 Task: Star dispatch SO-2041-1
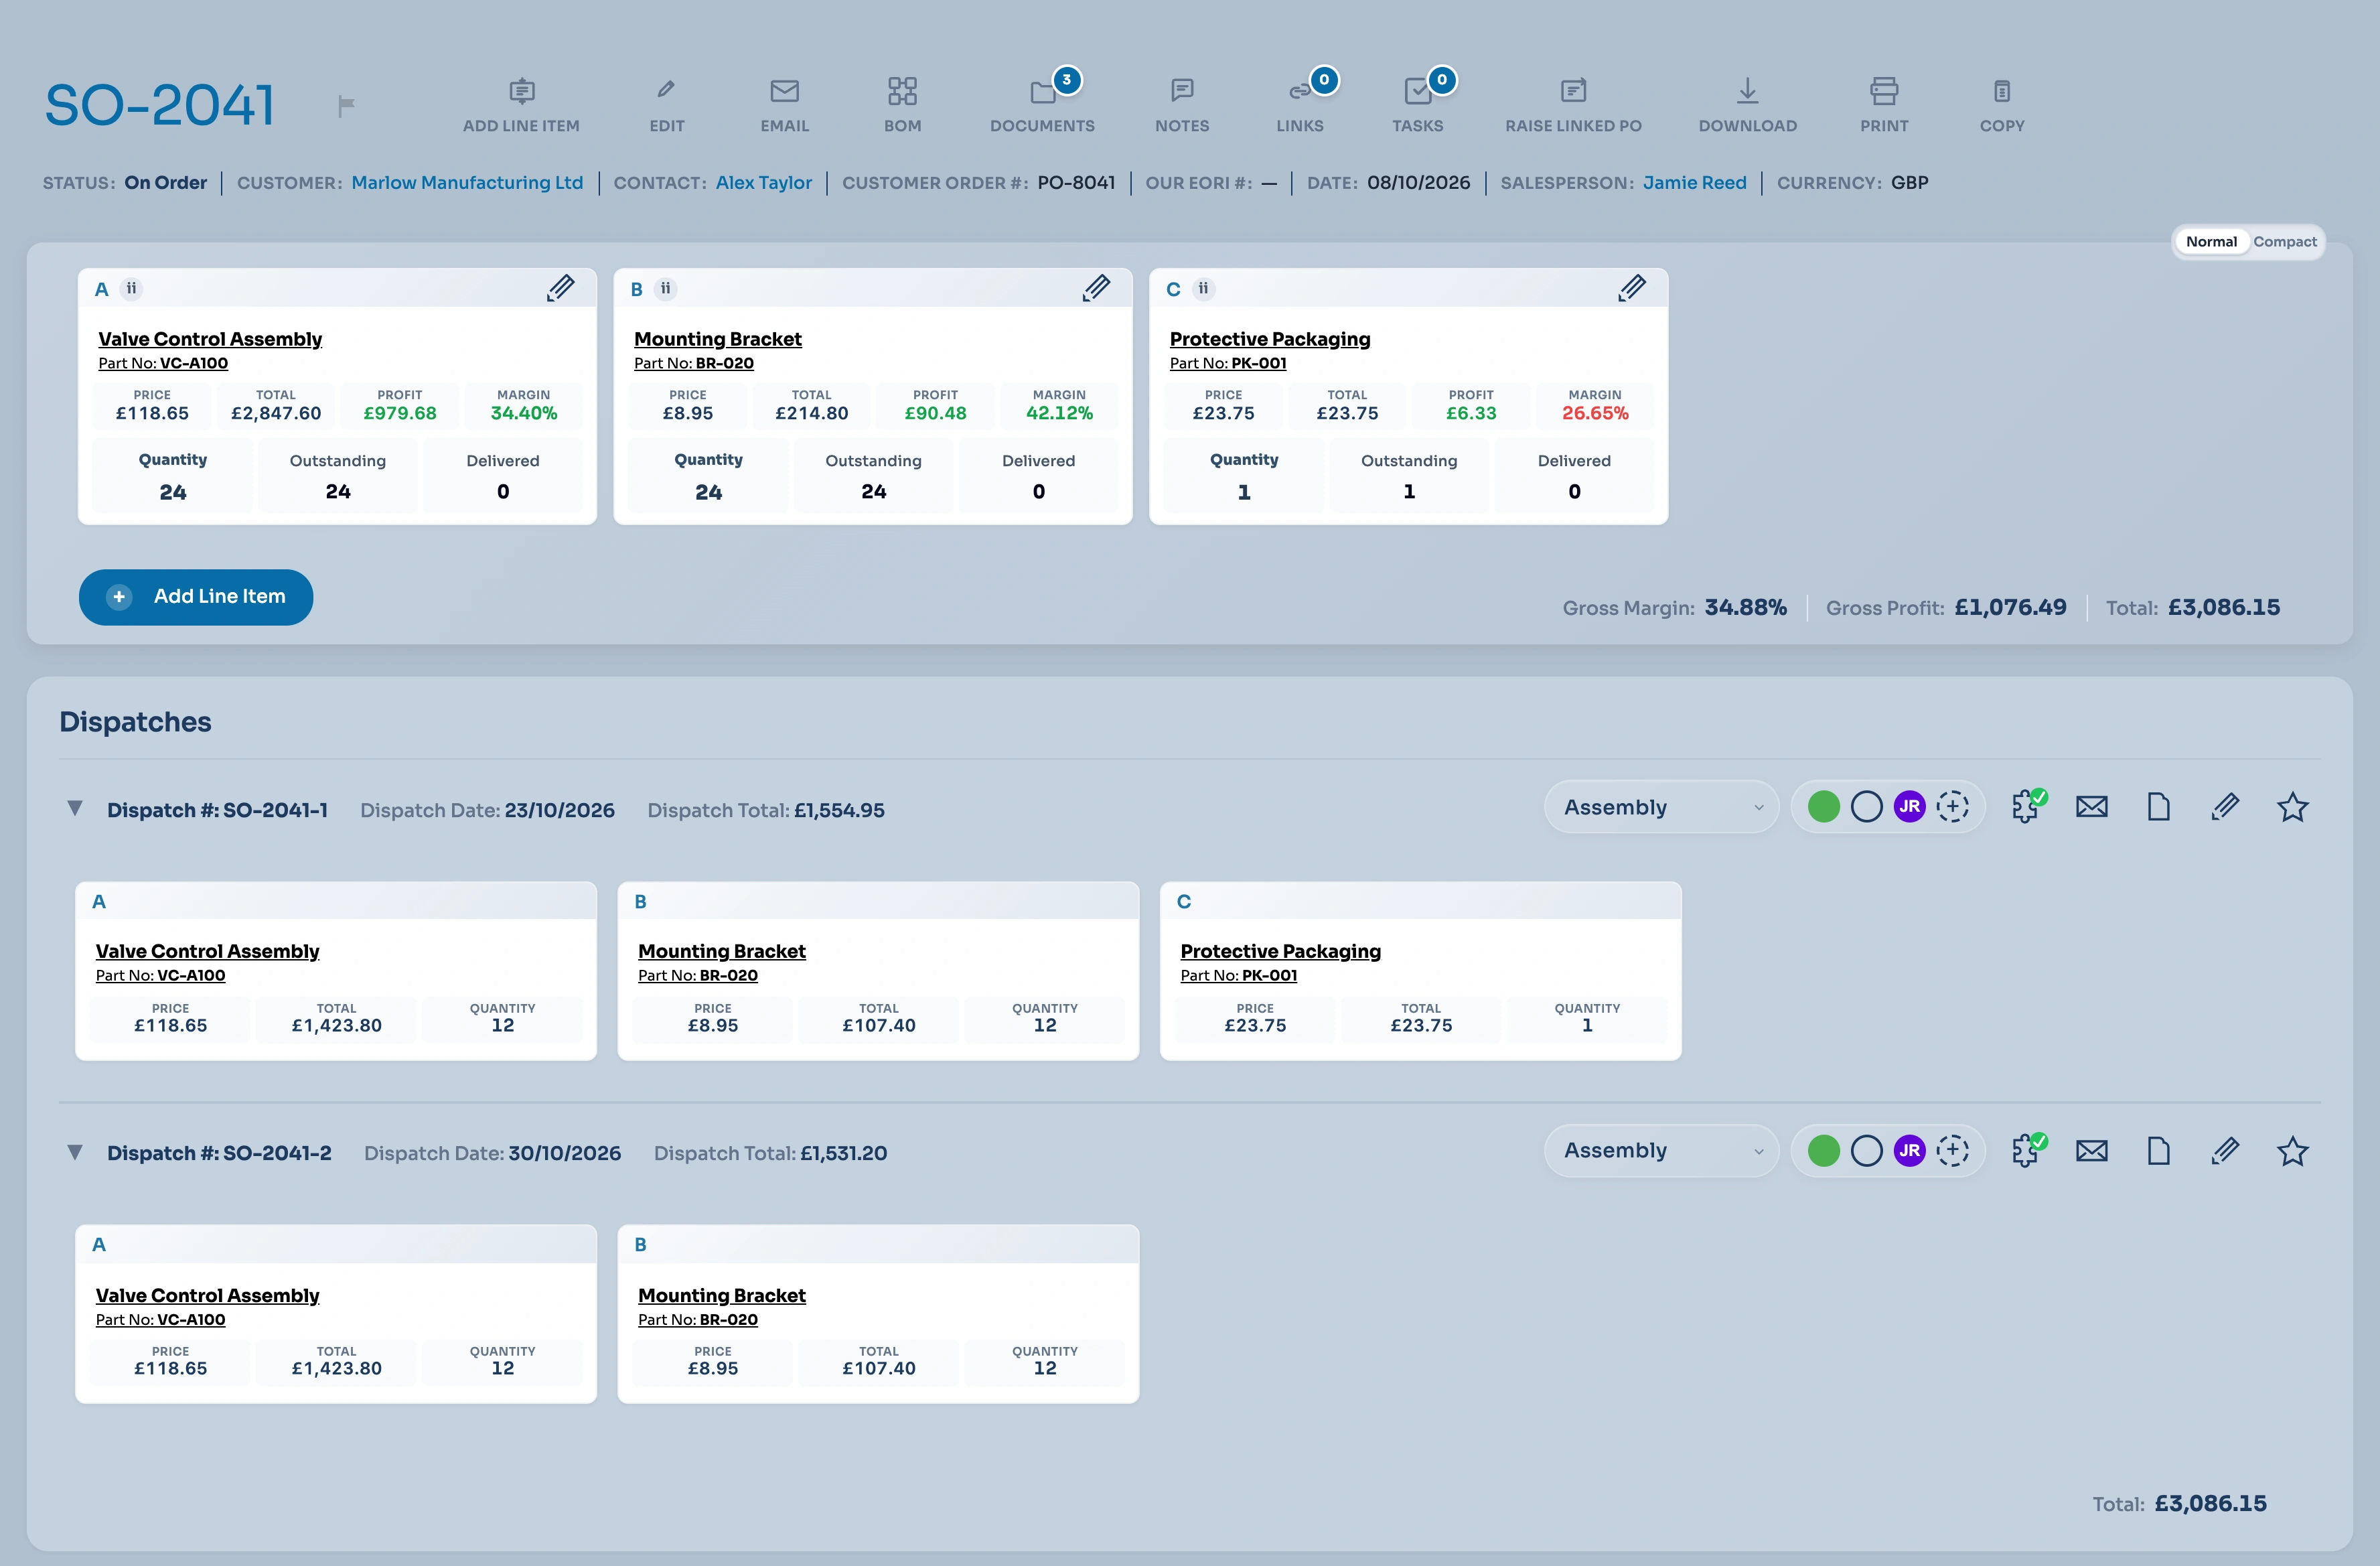pyautogui.click(x=2292, y=806)
